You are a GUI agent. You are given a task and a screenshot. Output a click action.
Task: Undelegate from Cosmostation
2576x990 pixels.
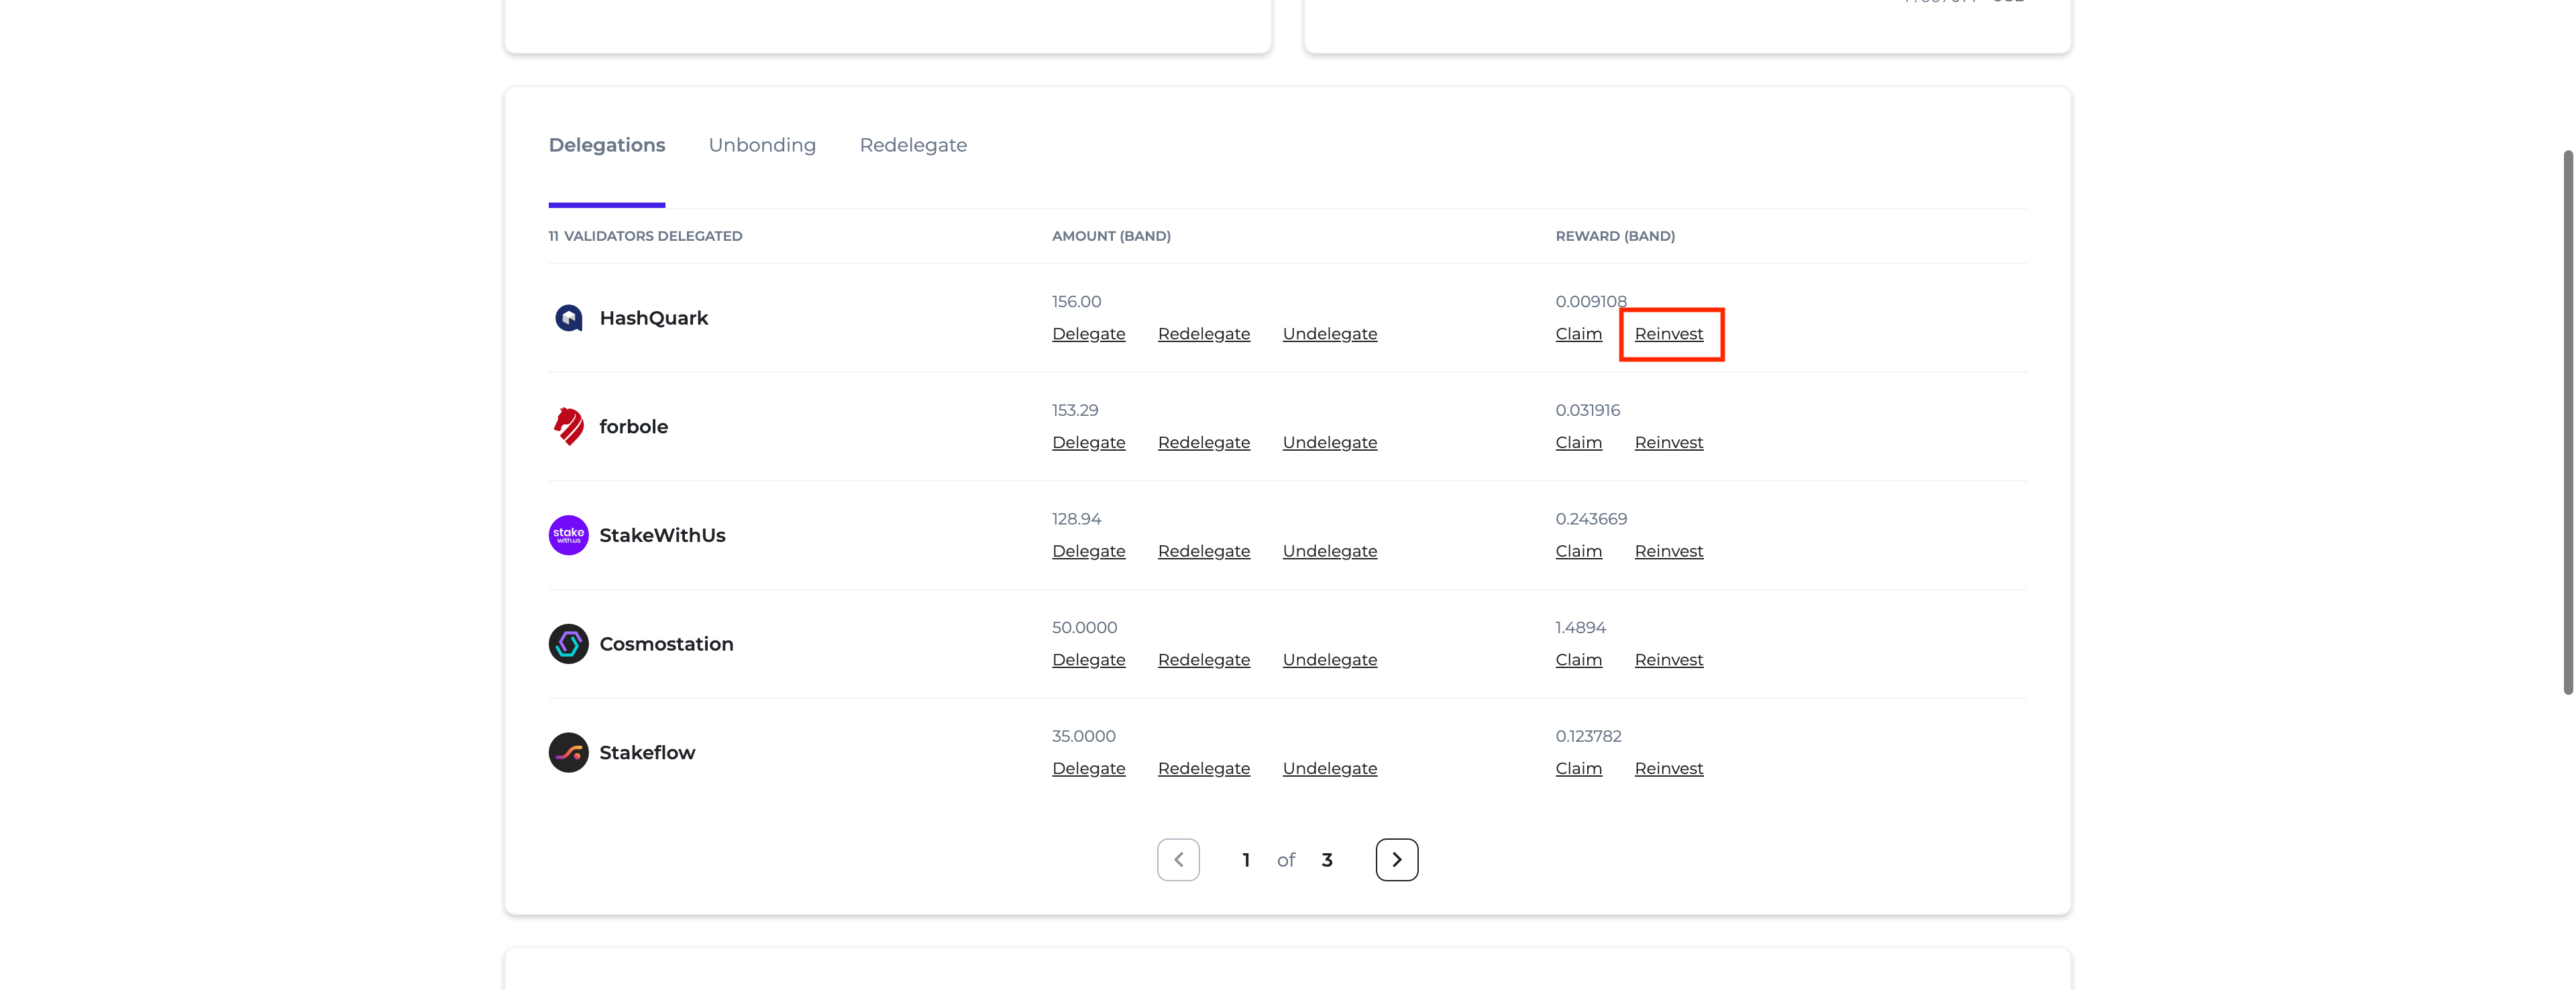coord(1330,660)
